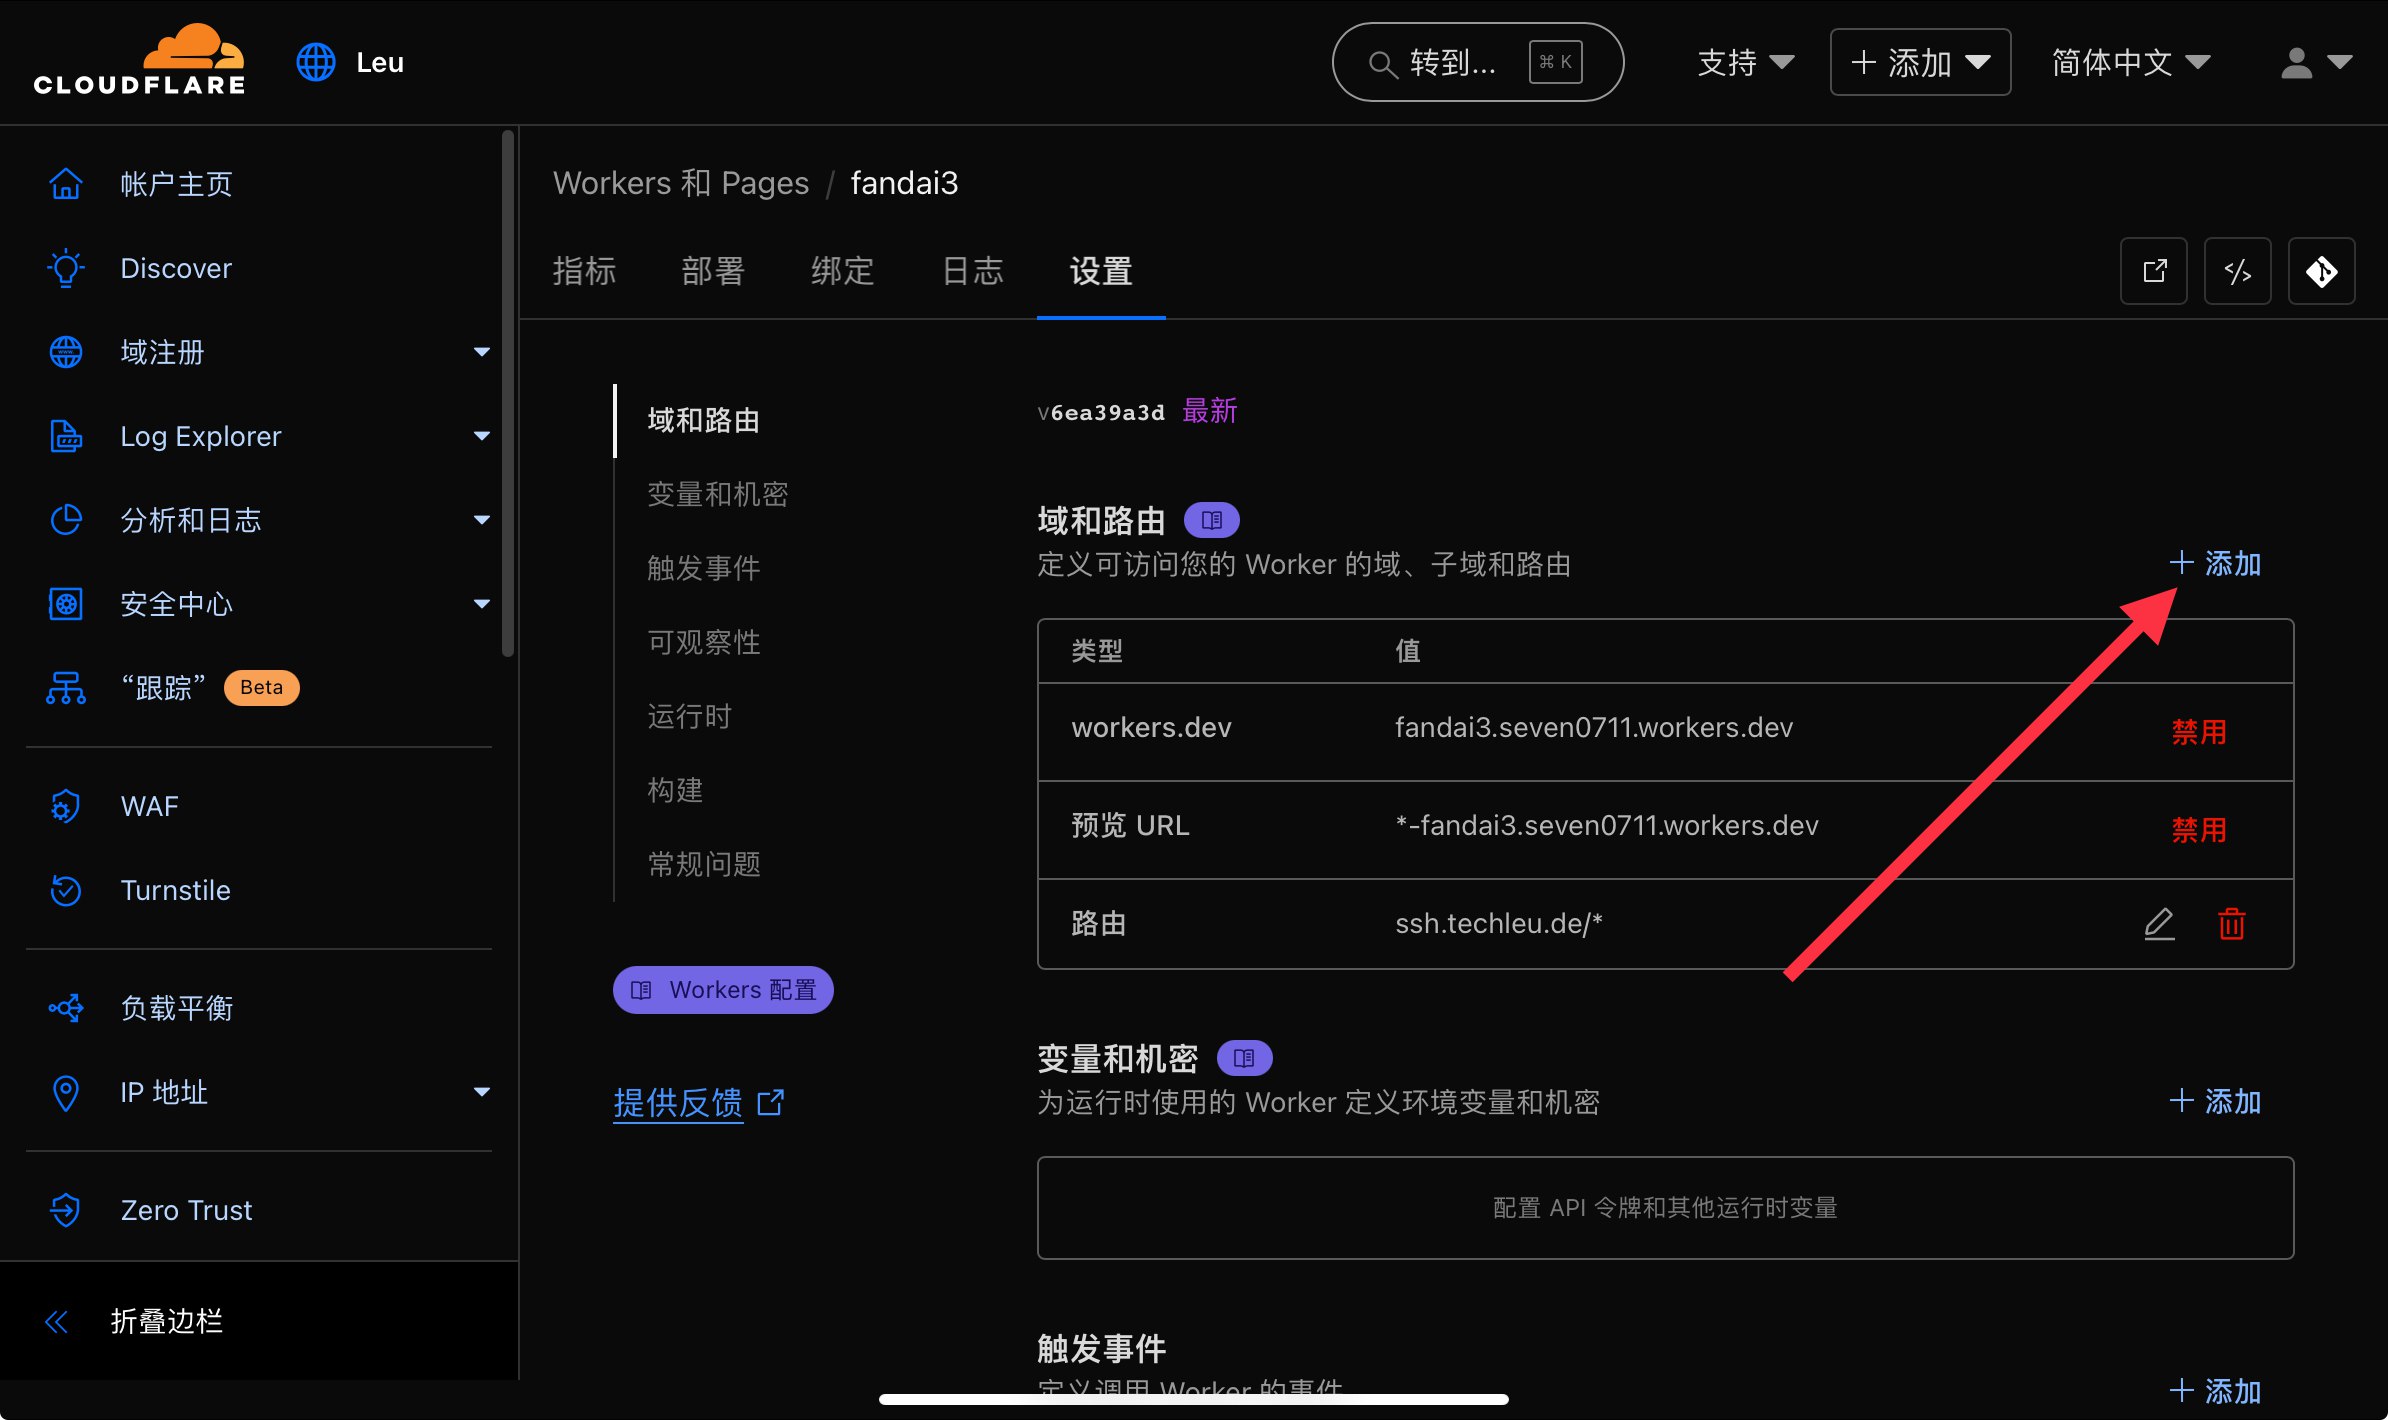Open the Workers 配置 pill button

[723, 990]
